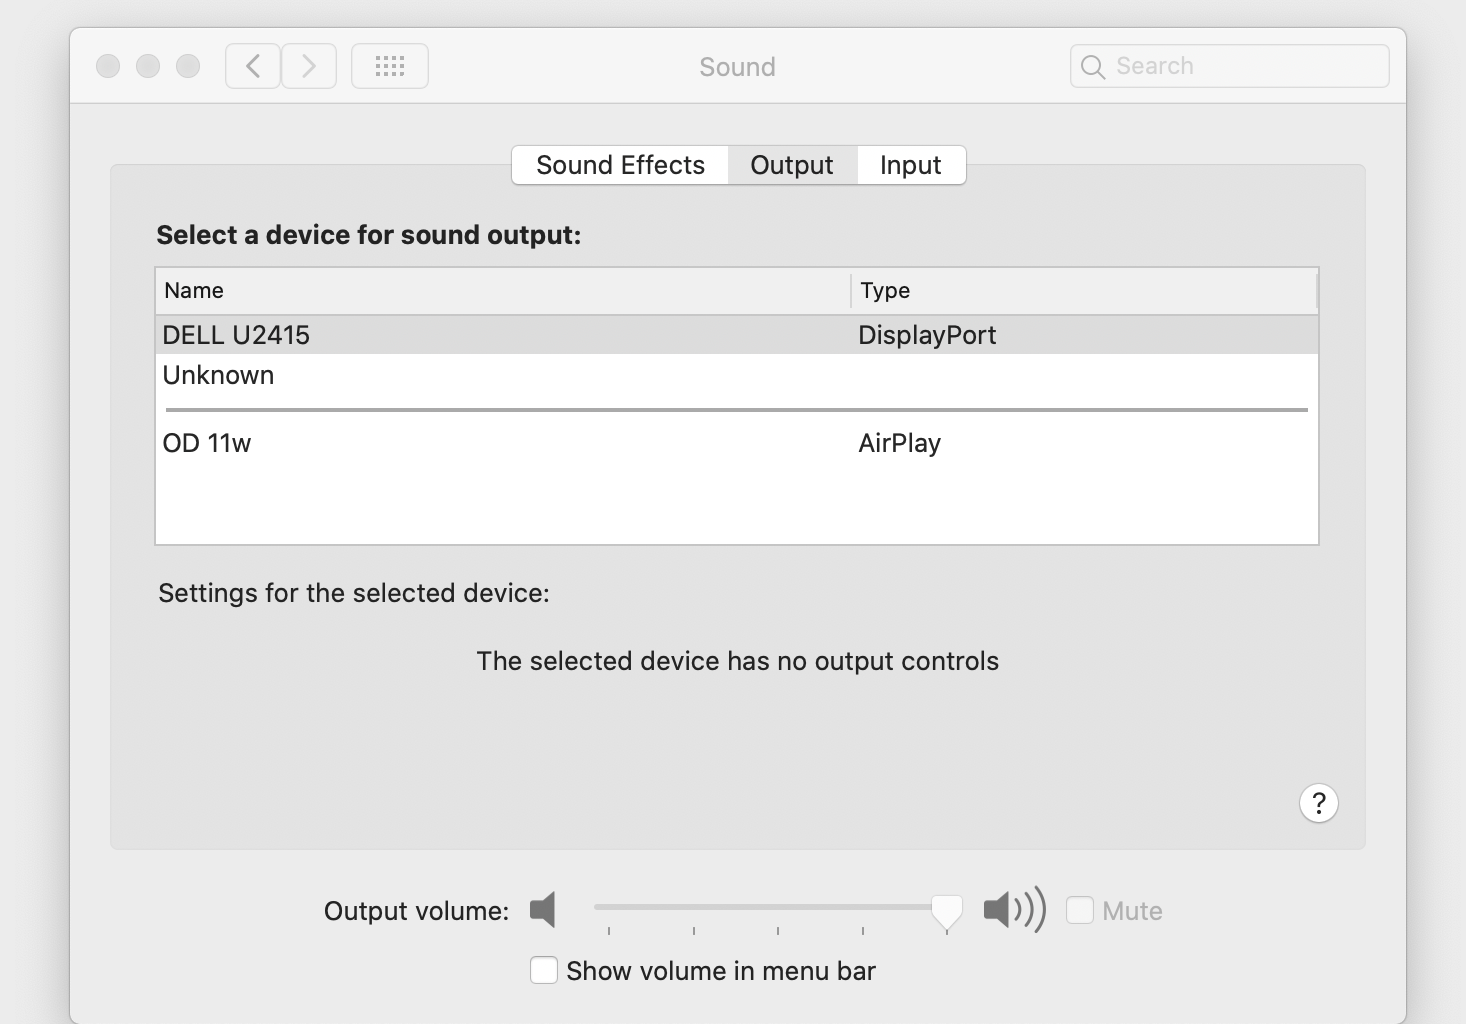Toggle the Mute checkbox
The width and height of the screenshot is (1466, 1024).
(x=1080, y=910)
